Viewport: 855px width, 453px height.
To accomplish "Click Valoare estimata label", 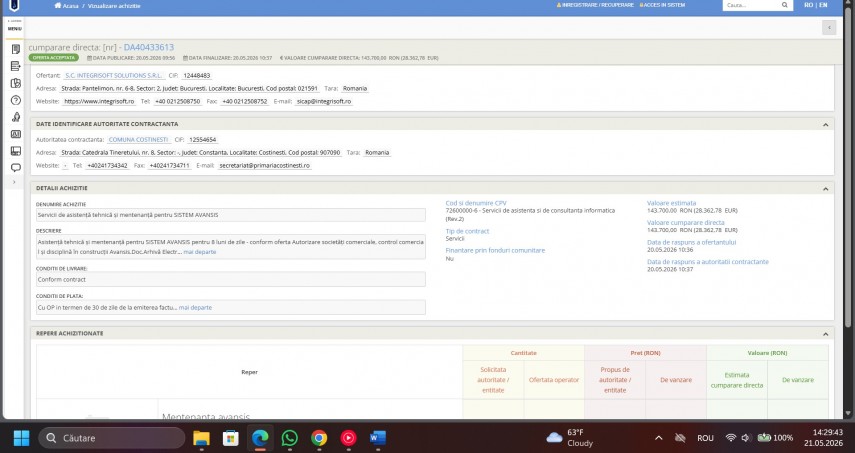I will tap(671, 203).
